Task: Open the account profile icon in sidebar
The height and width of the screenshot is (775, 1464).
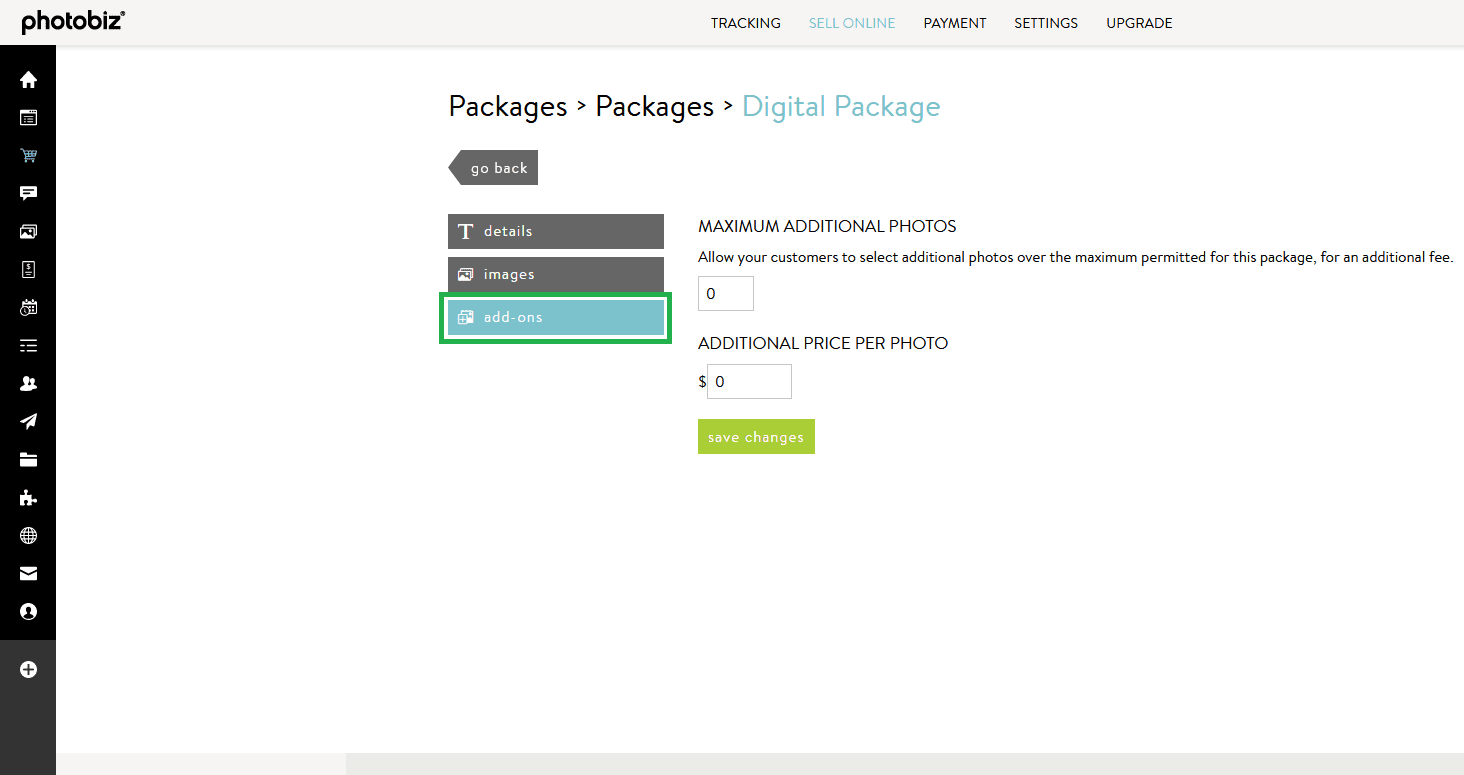Action: [x=28, y=611]
